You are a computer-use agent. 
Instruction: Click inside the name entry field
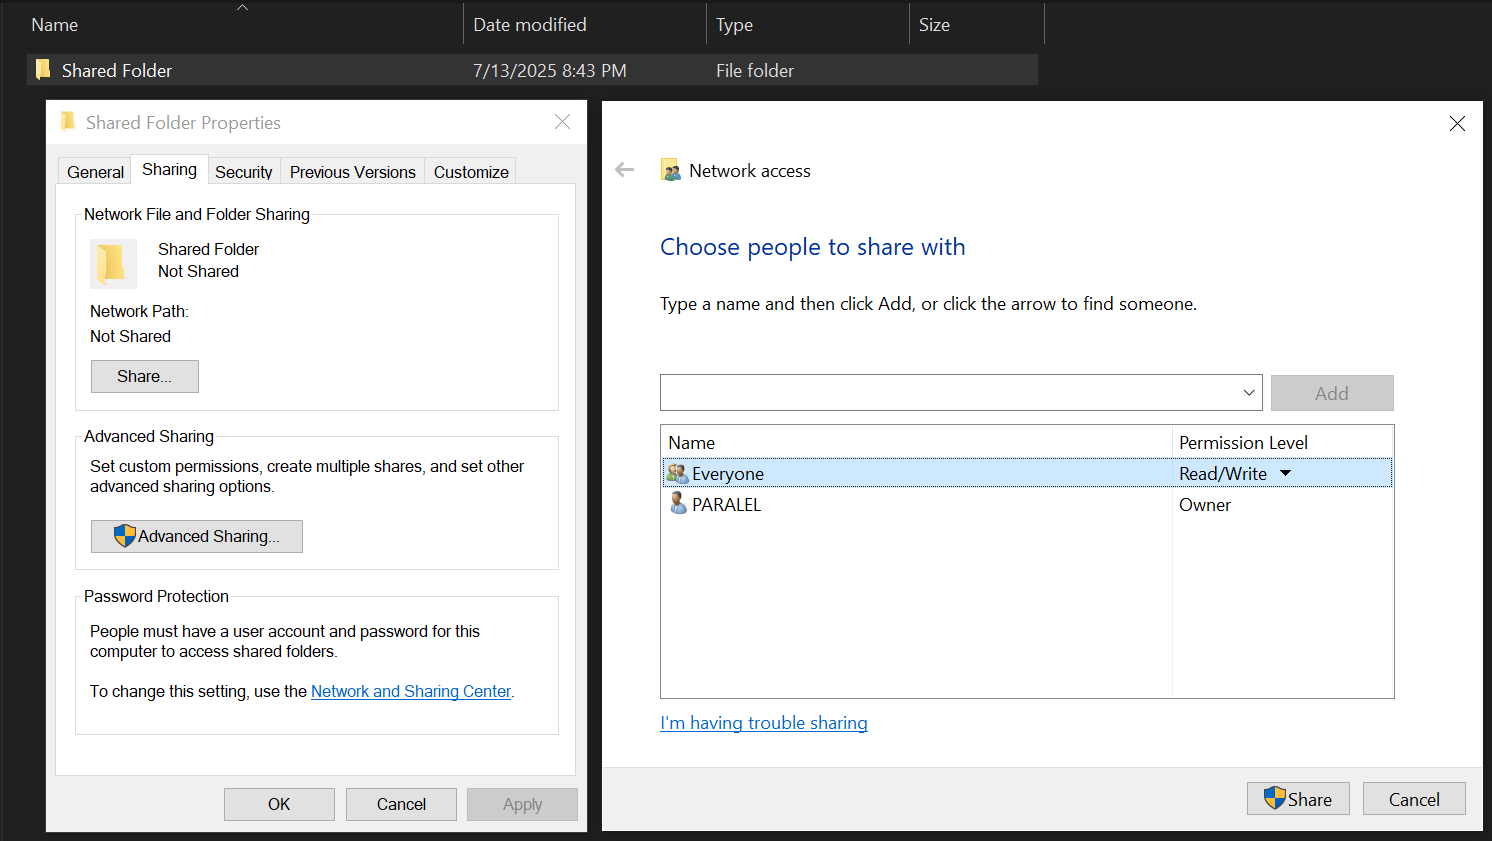pyautogui.click(x=950, y=392)
